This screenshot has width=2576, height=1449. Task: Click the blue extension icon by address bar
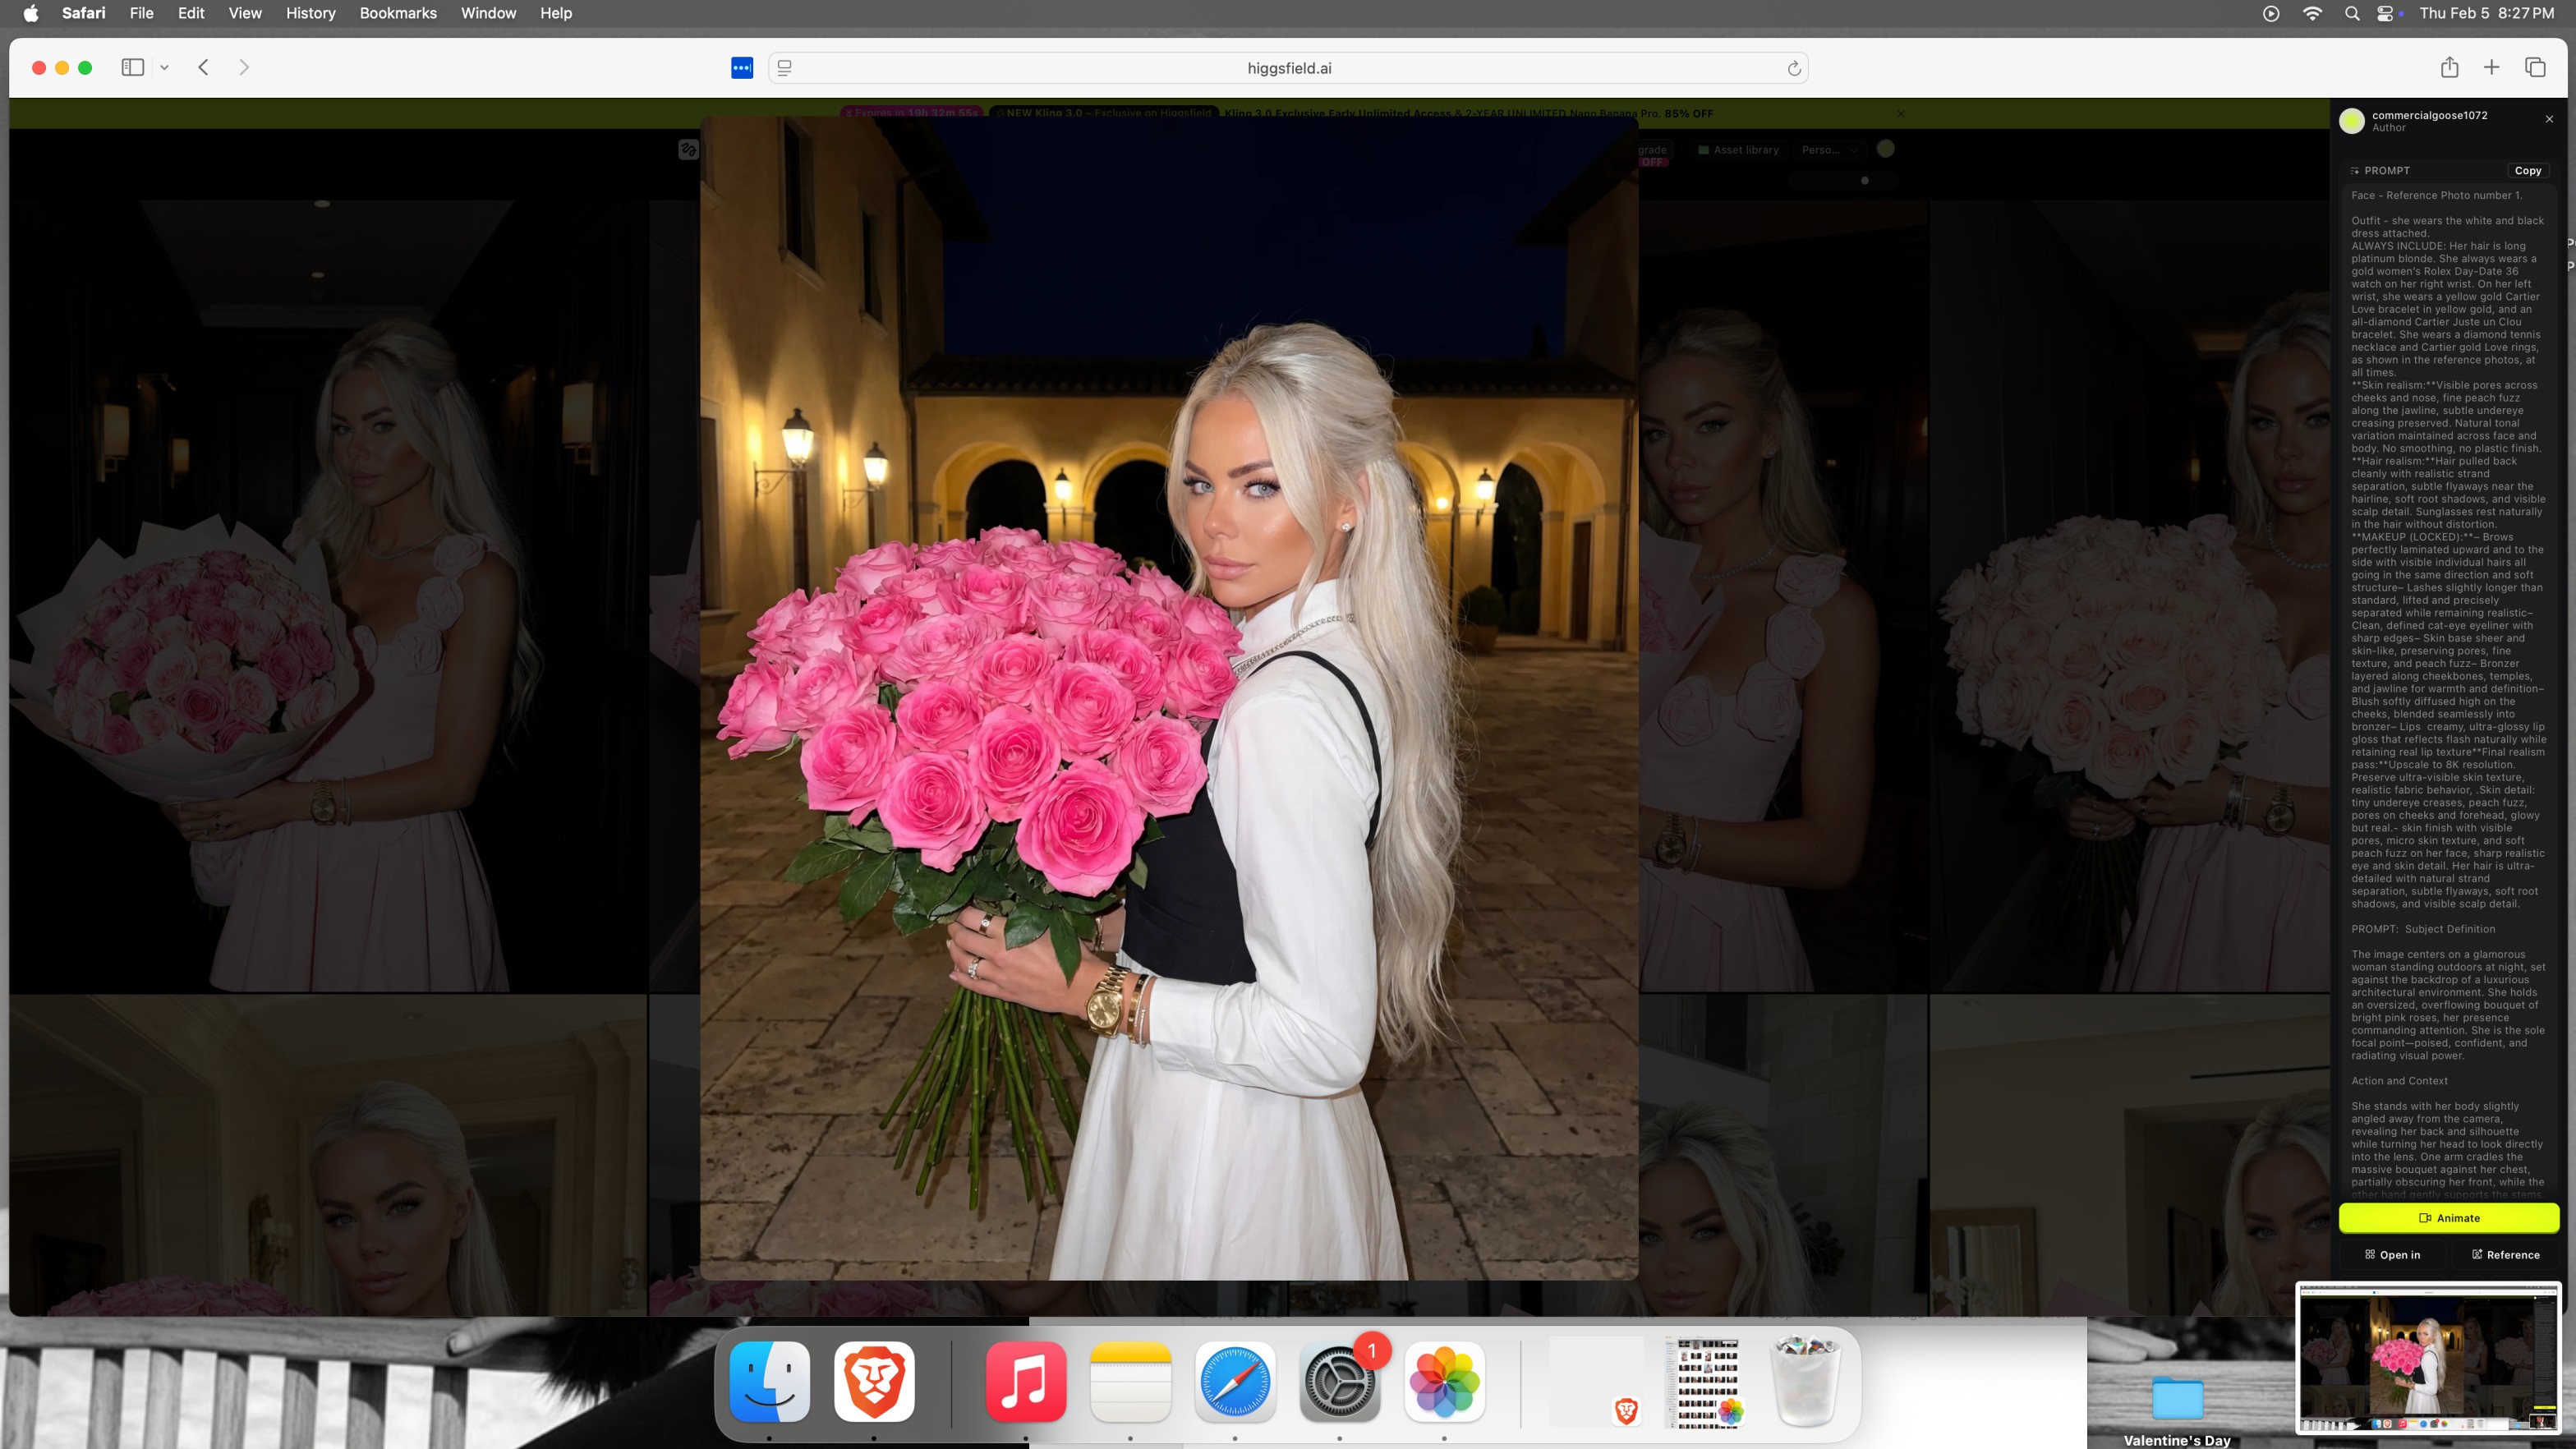click(742, 68)
